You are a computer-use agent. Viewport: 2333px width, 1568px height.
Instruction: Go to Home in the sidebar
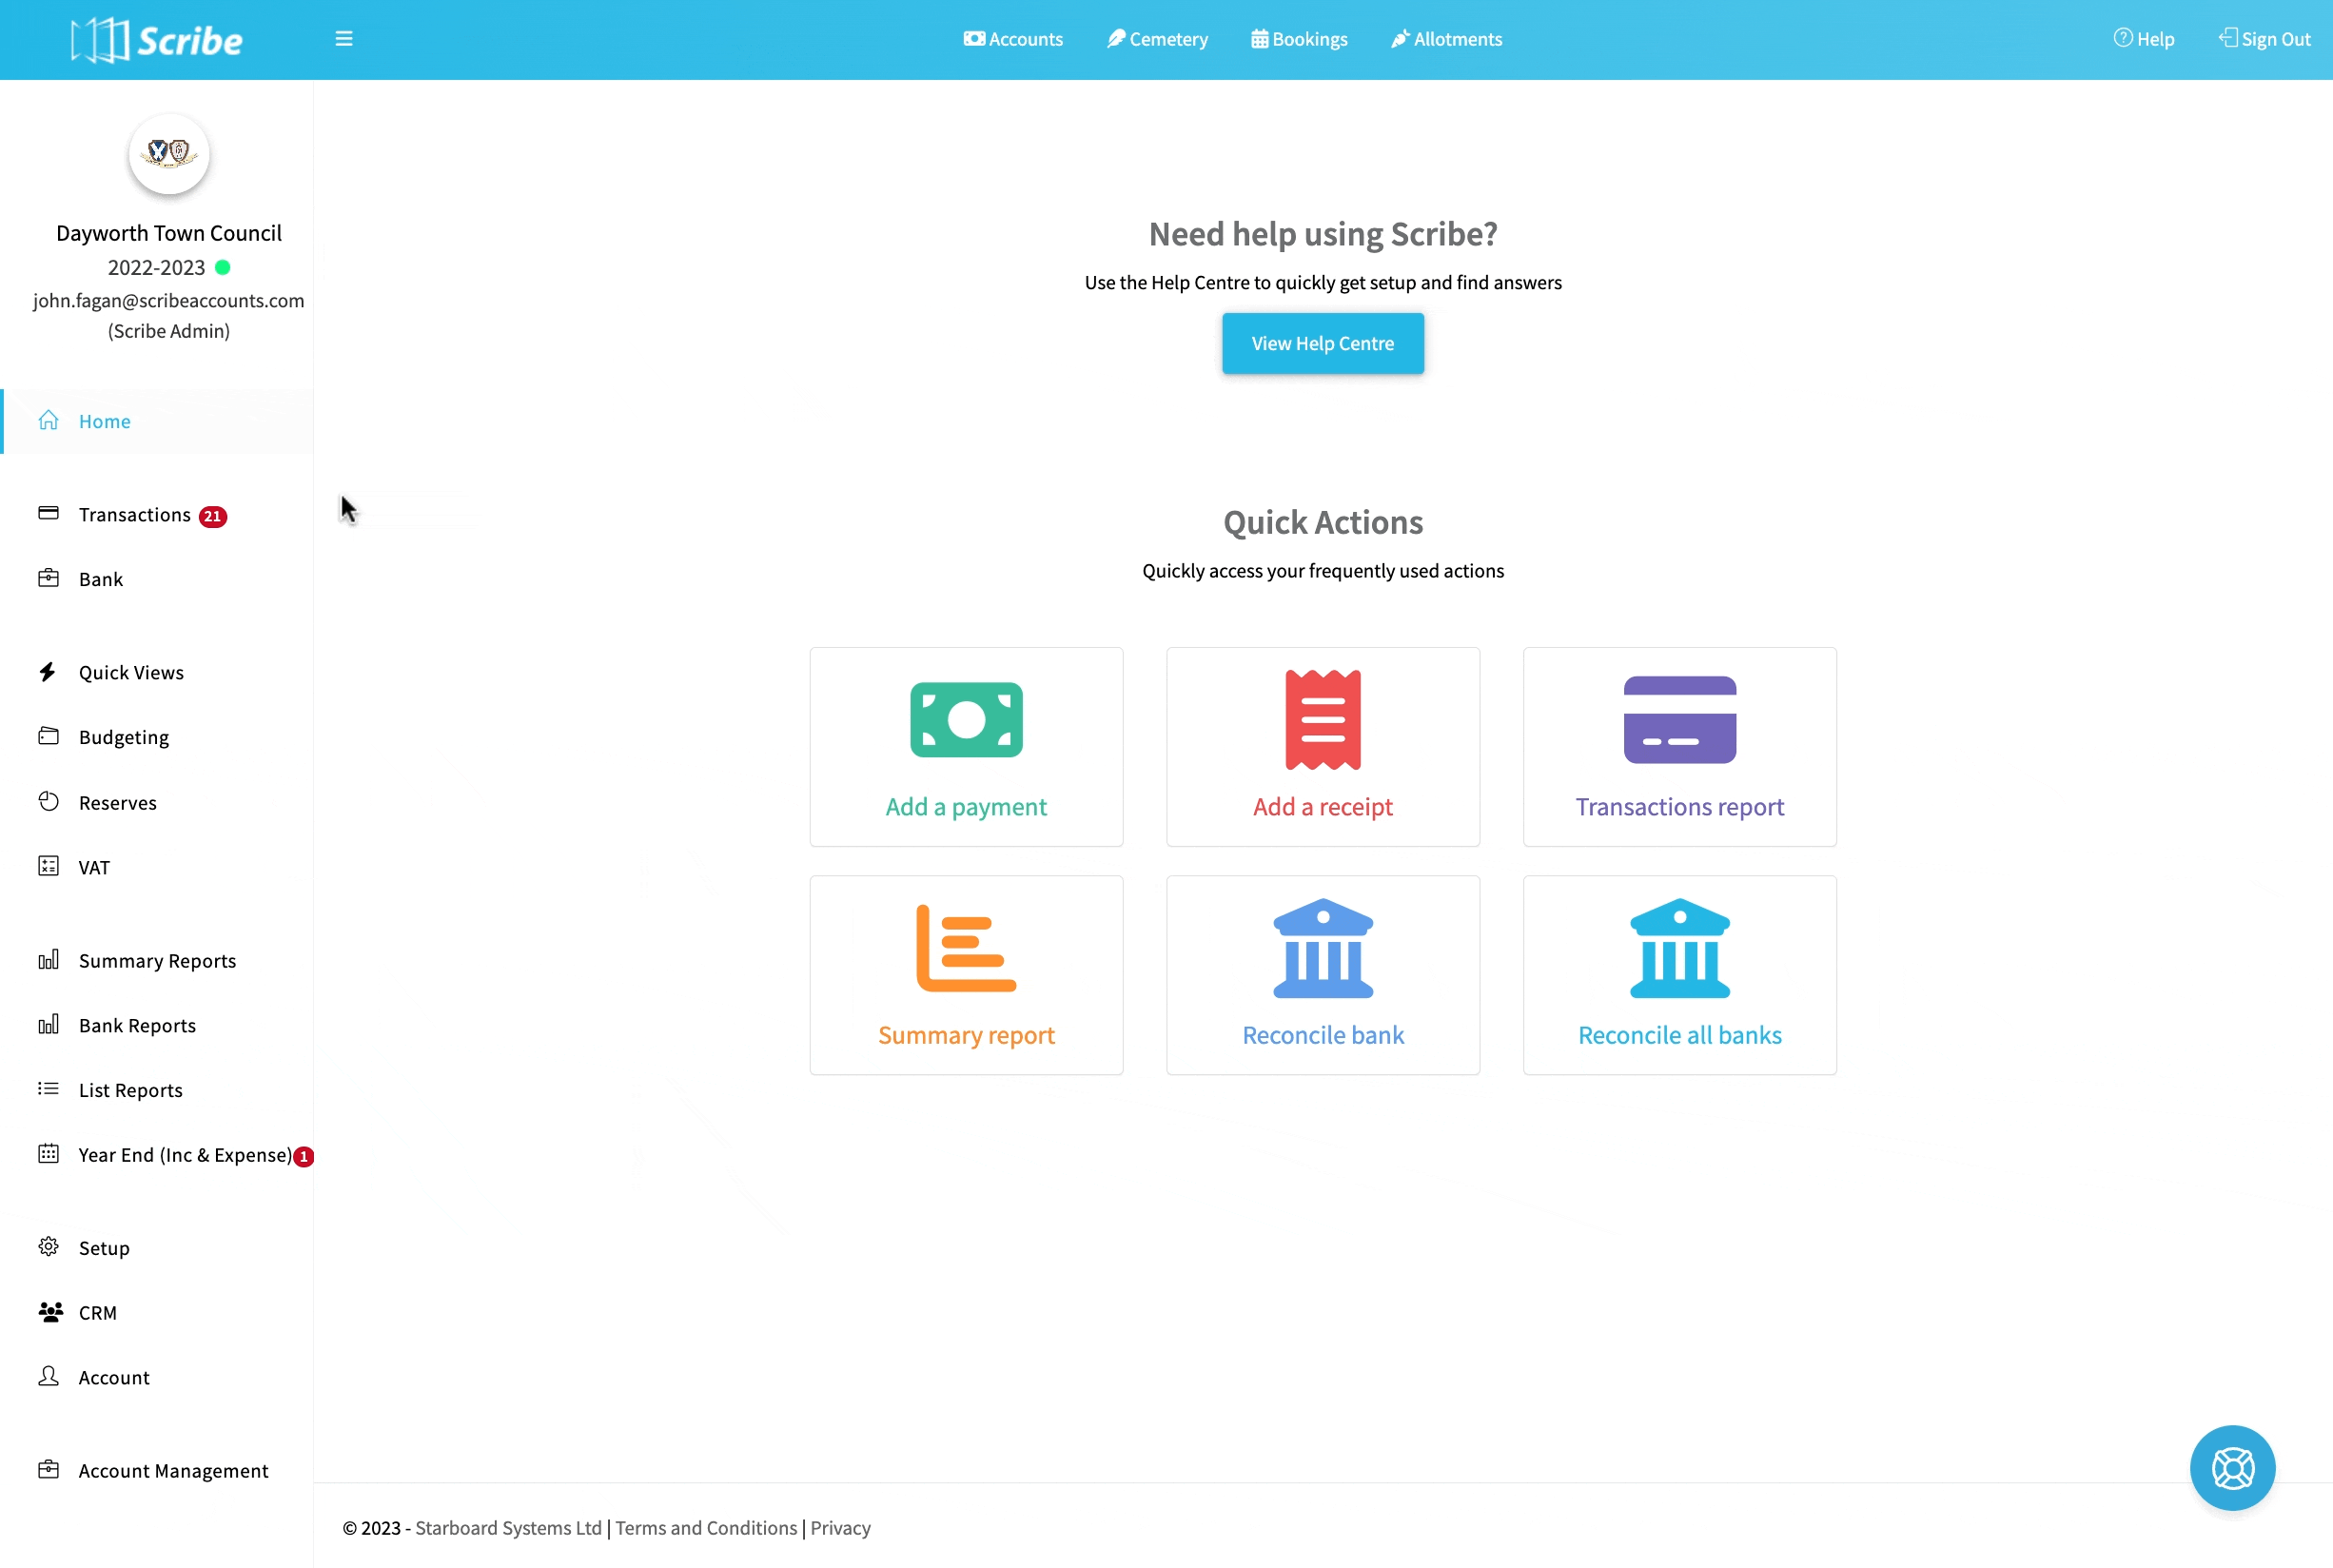click(158, 421)
